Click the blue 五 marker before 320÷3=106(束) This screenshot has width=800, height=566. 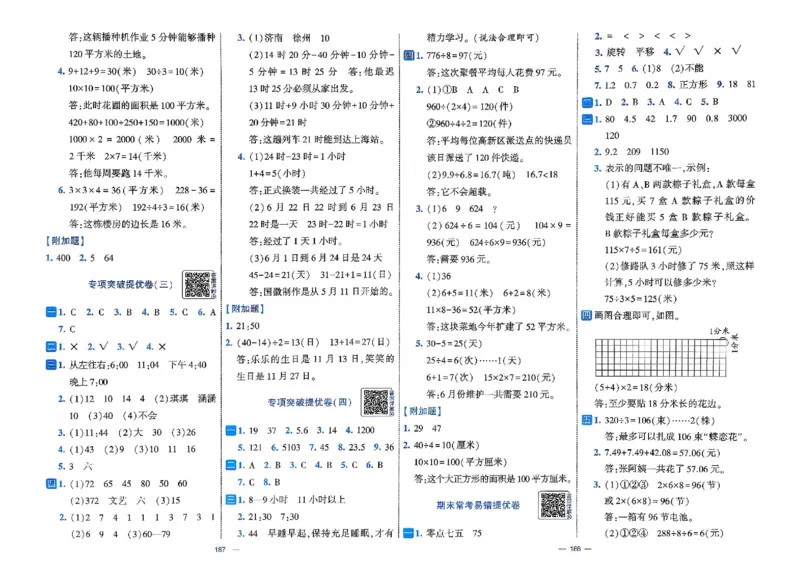coord(587,421)
